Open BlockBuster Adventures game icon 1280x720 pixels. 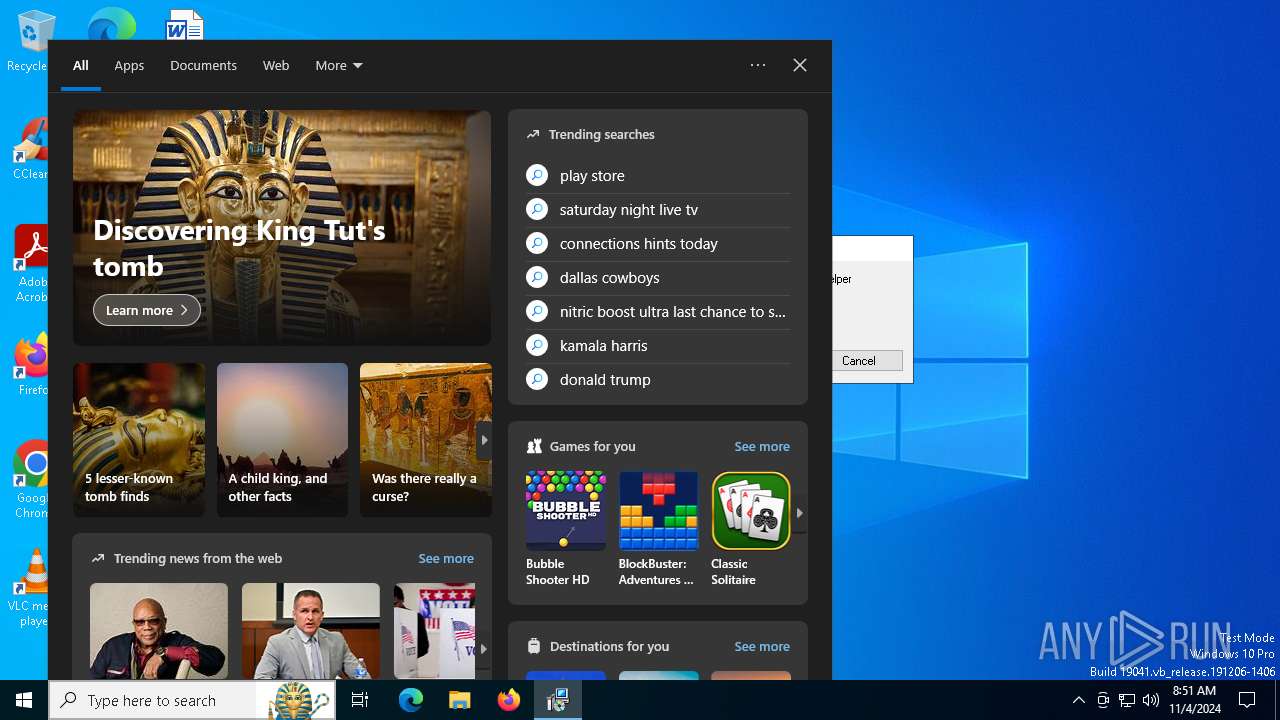(x=658, y=511)
